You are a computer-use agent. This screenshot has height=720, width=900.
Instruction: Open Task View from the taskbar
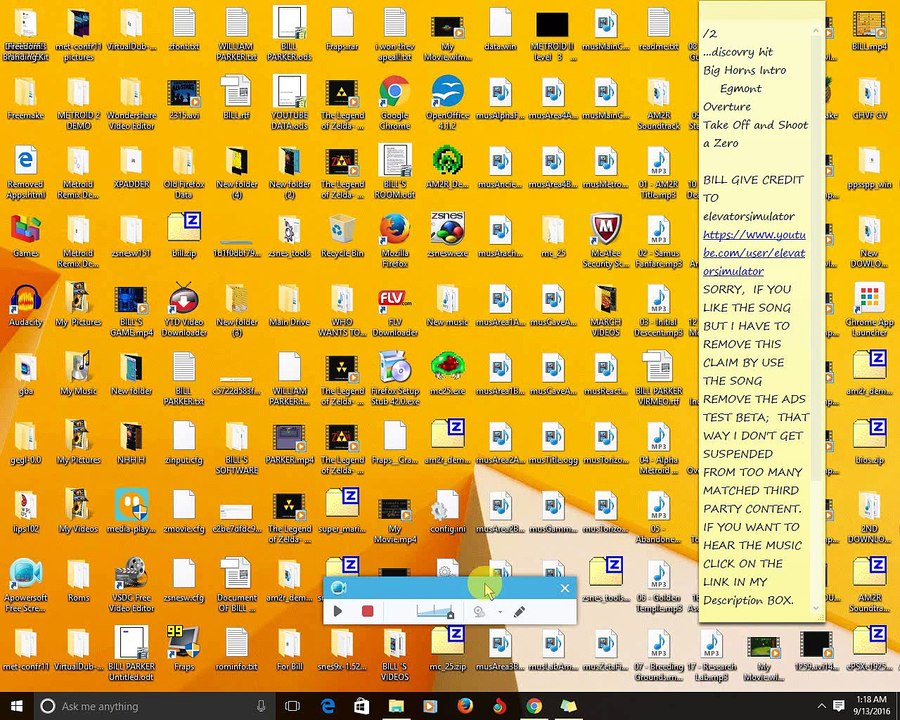(x=293, y=706)
